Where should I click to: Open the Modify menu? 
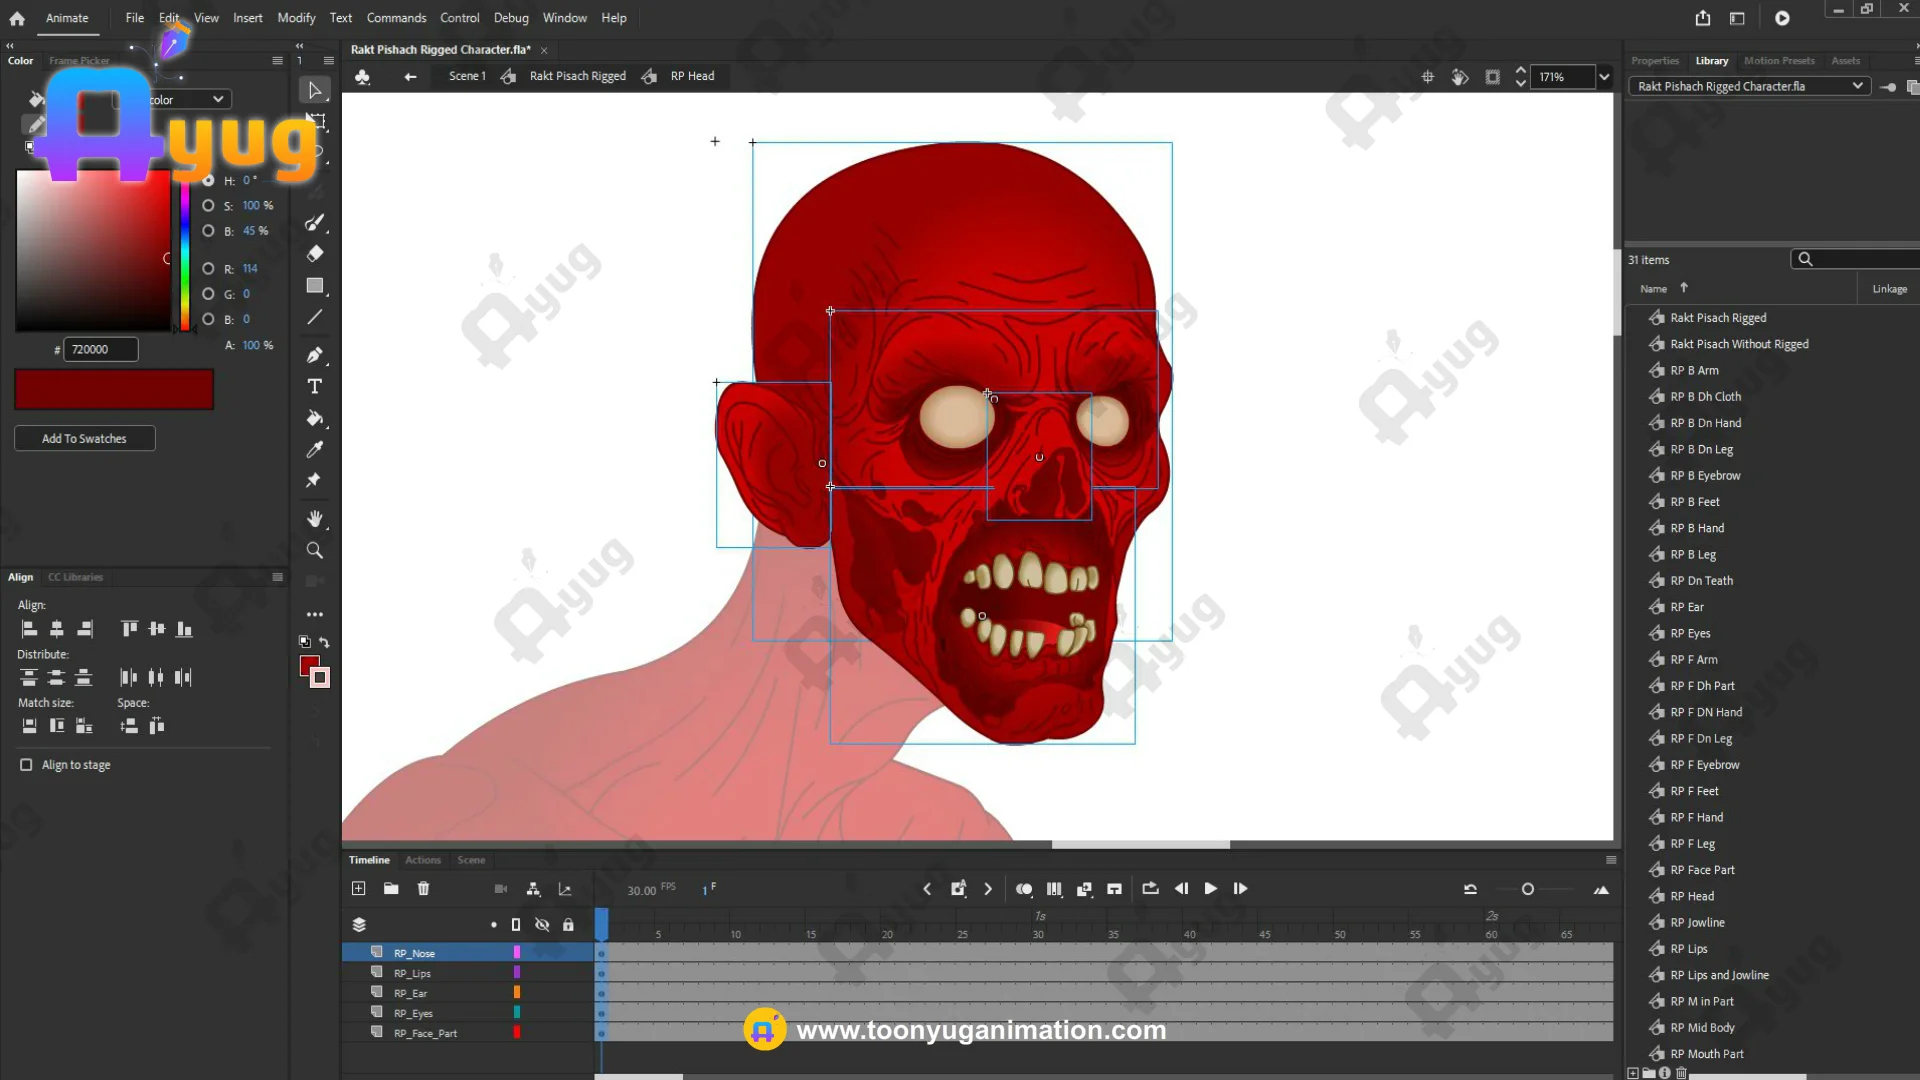[x=296, y=18]
